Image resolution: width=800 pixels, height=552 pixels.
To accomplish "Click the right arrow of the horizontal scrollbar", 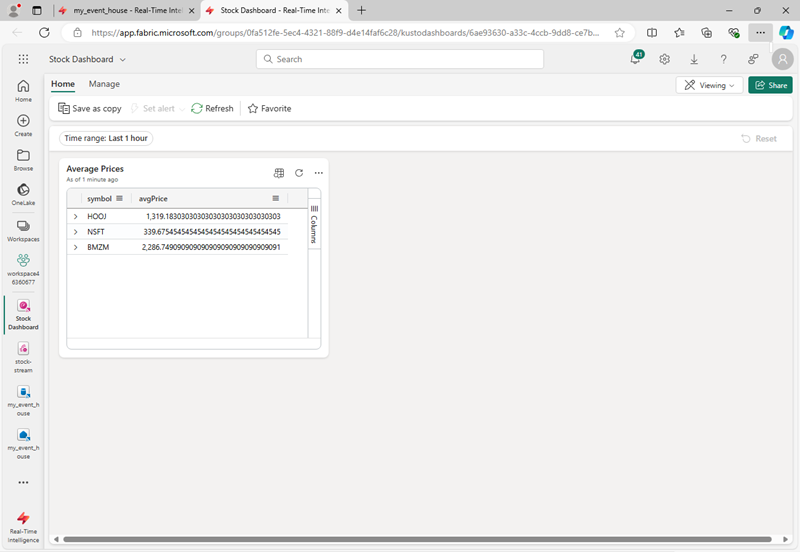I will (785, 539).
